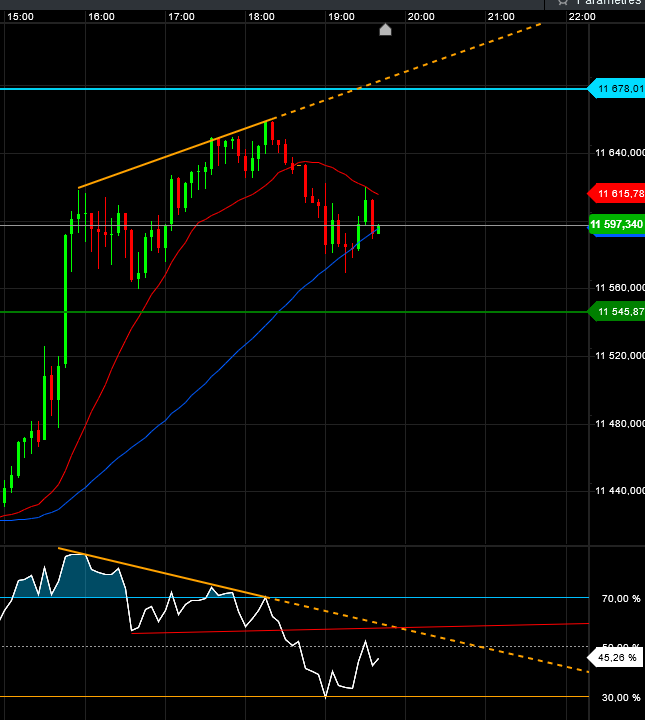This screenshot has width=645, height=720.
Task: Click the 11 640,000 price axis label
Action: [x=620, y=152]
